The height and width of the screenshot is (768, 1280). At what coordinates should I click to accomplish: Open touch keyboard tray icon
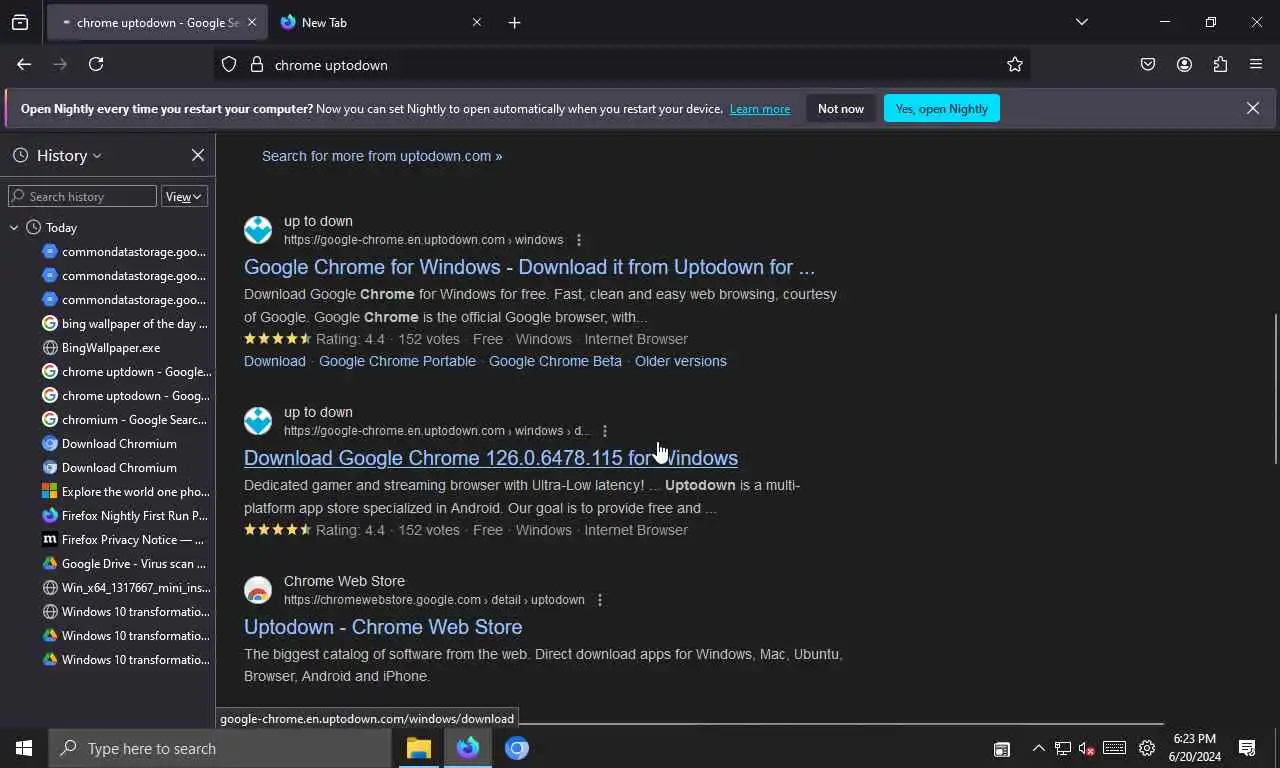(x=1114, y=748)
